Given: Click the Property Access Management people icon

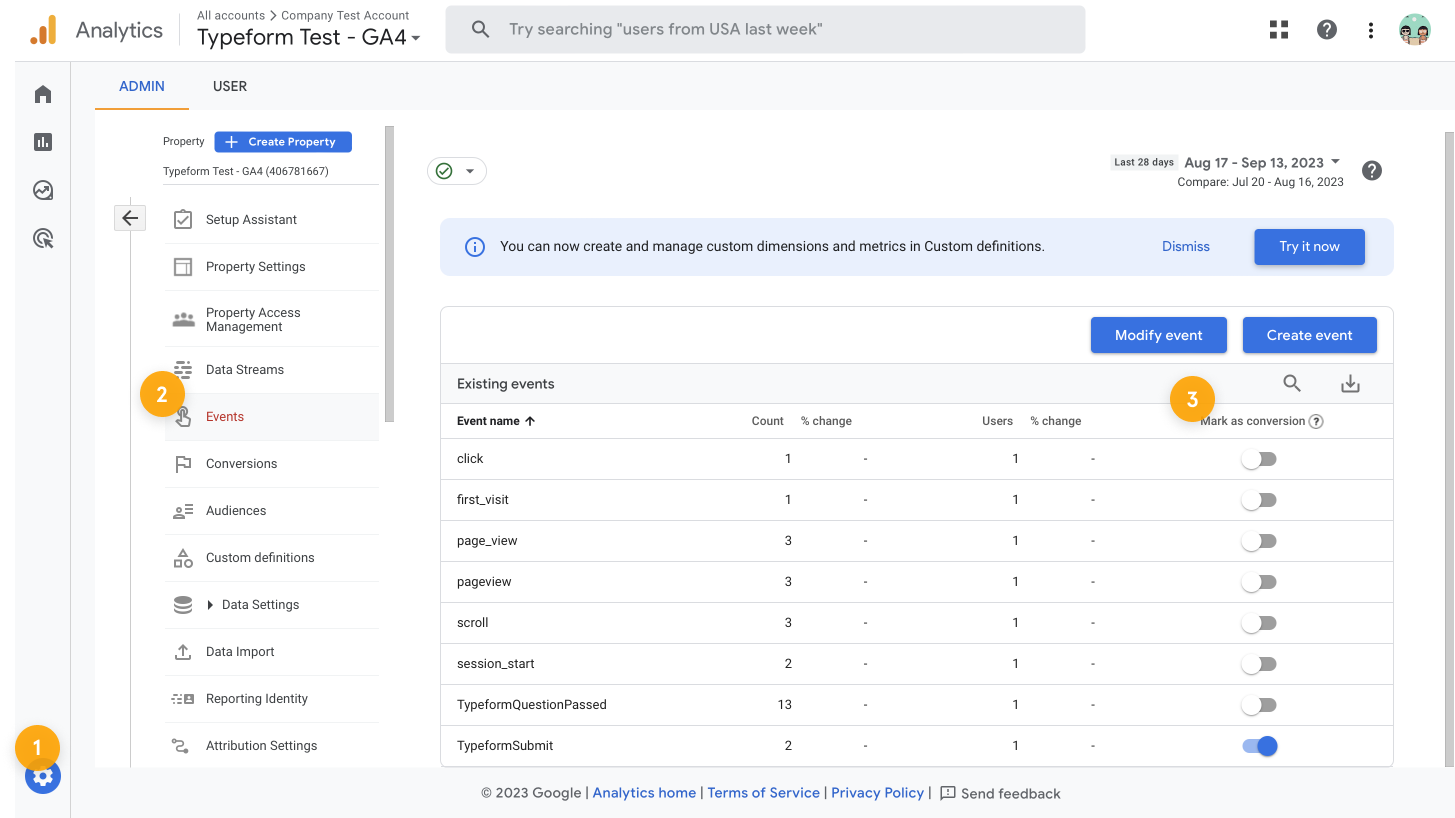Looking at the screenshot, I should point(183,319).
